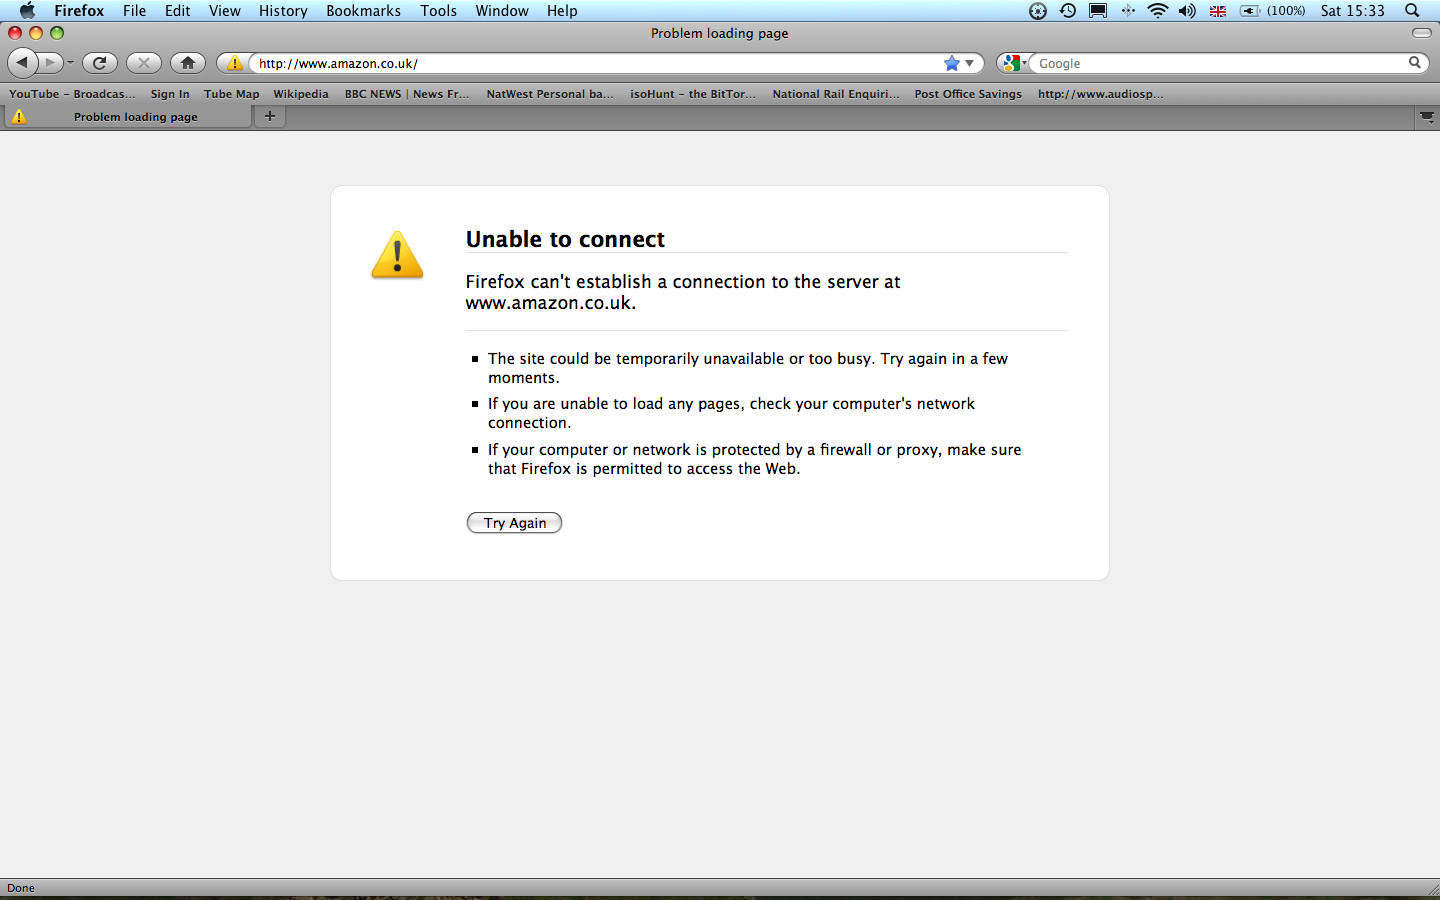Click the warning site-identity icon in the address bar
The width and height of the screenshot is (1440, 900).
234,63
